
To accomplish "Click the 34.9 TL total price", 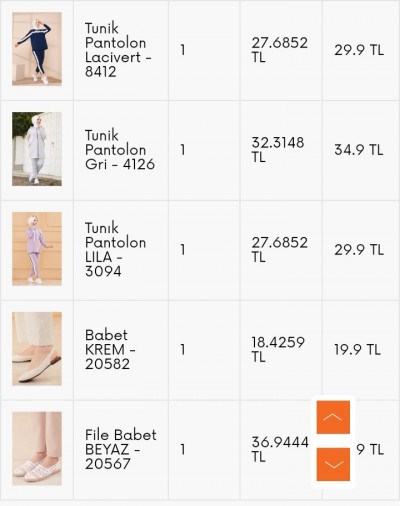I will click(x=359, y=150).
